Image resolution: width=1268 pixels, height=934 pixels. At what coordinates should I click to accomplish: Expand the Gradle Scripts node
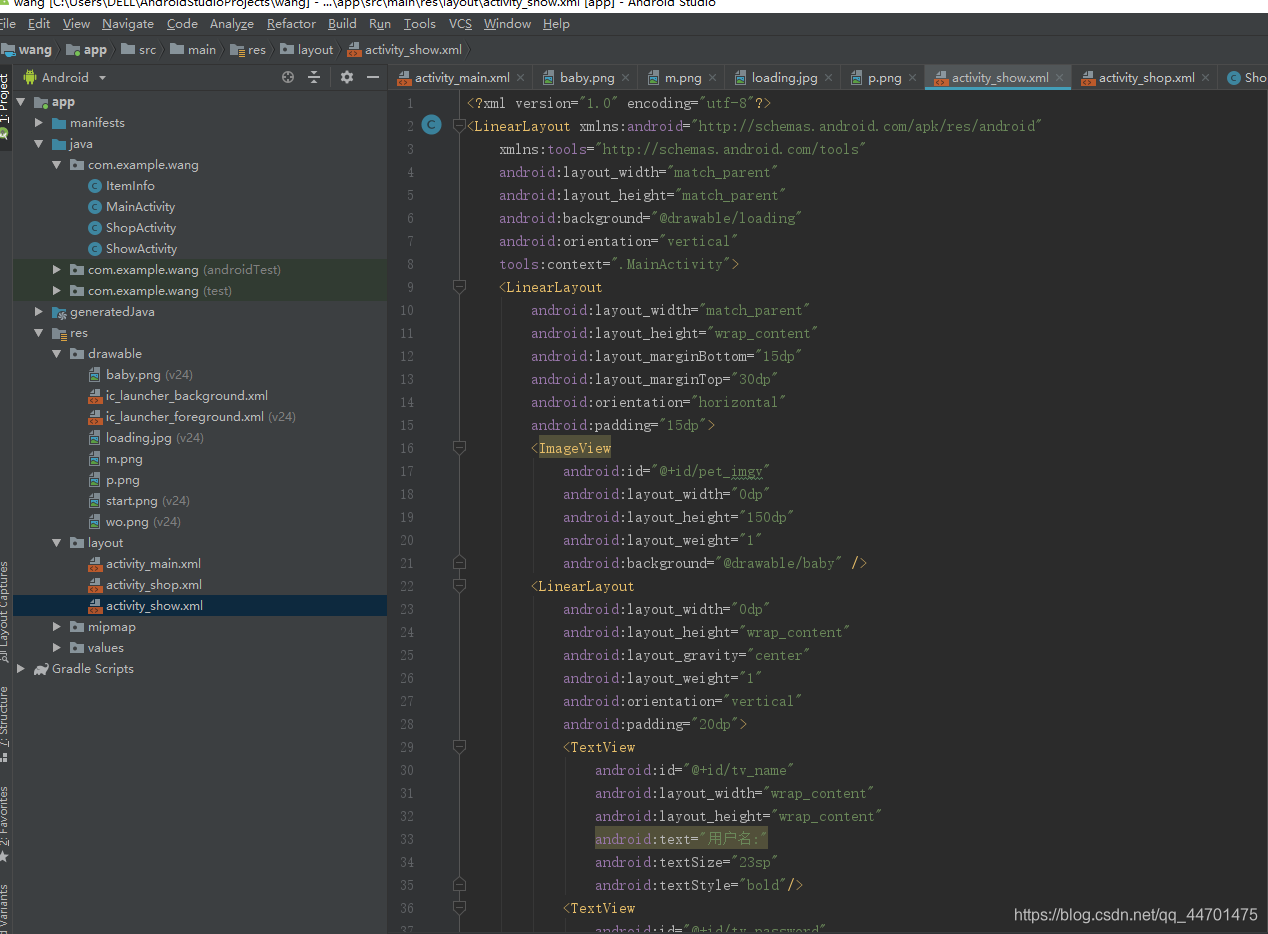click(21, 669)
